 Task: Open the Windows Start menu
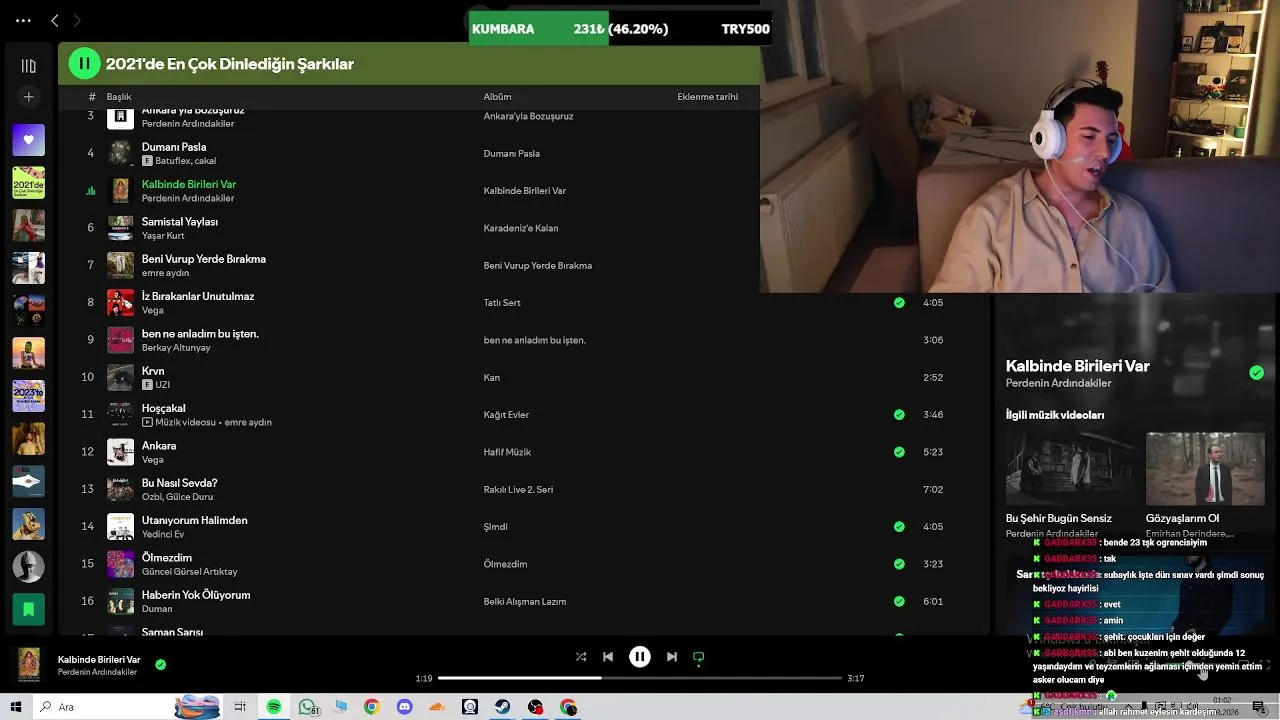pyautogui.click(x=16, y=707)
